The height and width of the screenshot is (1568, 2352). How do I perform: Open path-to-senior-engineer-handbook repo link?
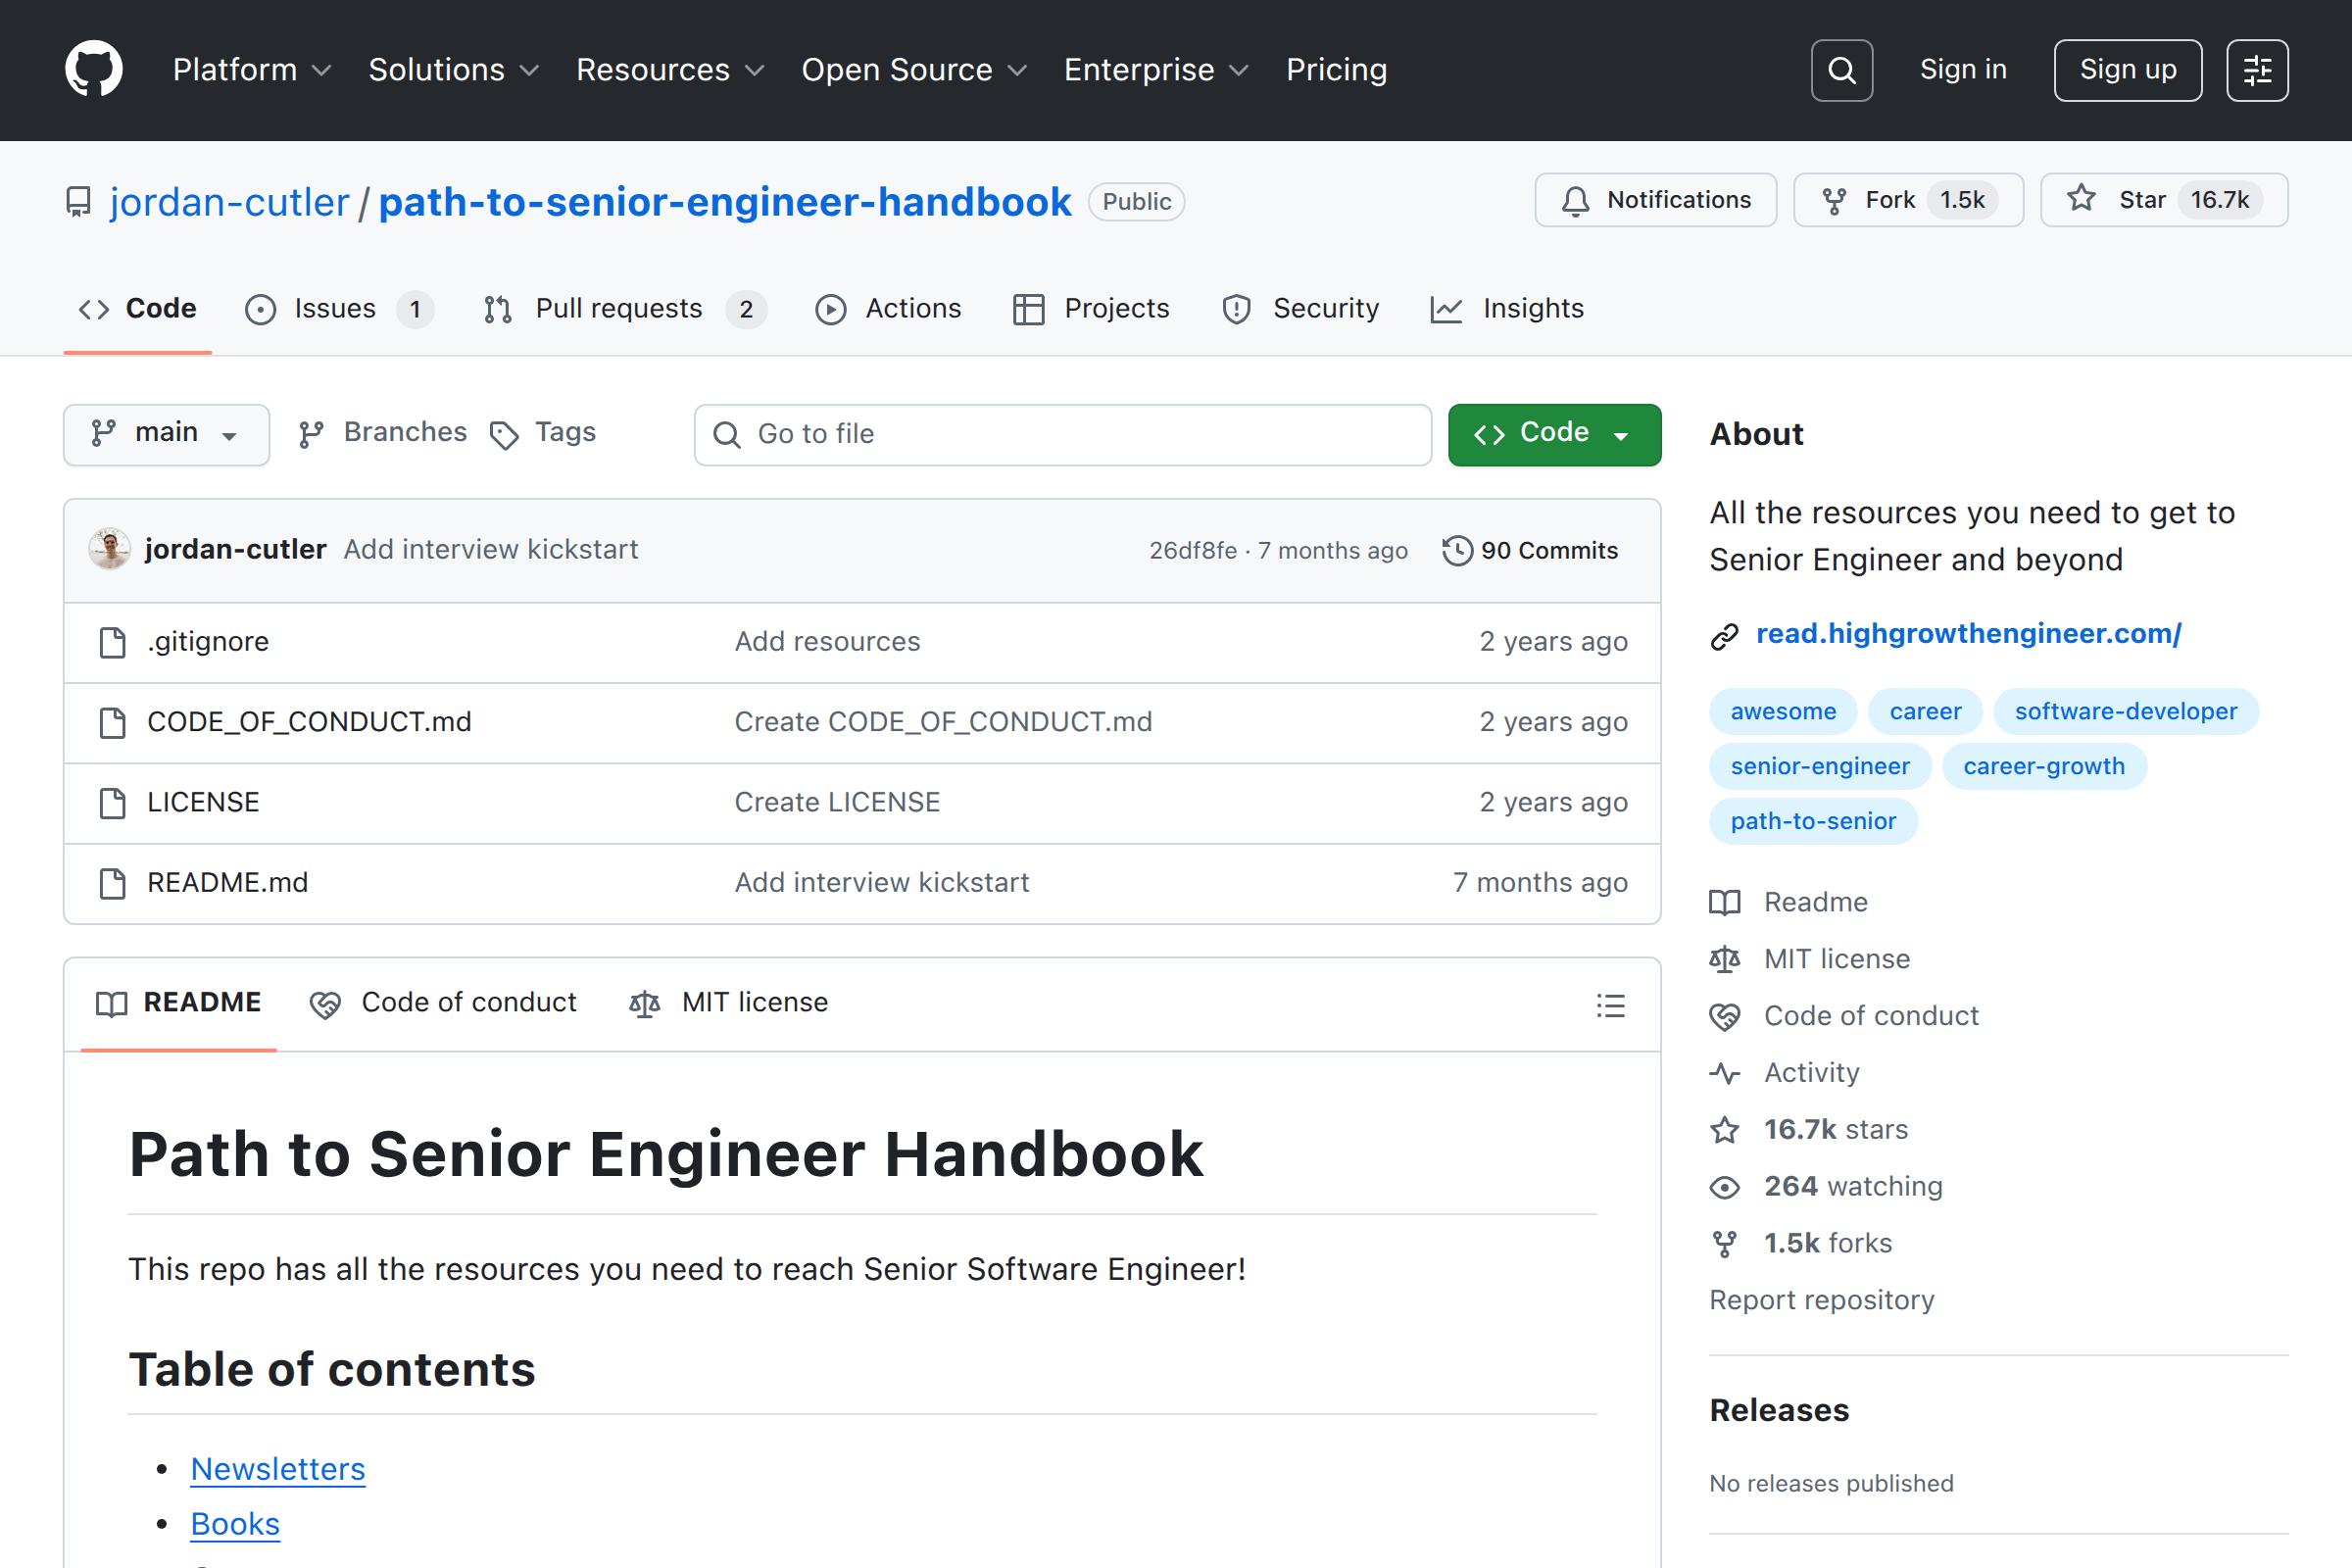click(x=725, y=202)
